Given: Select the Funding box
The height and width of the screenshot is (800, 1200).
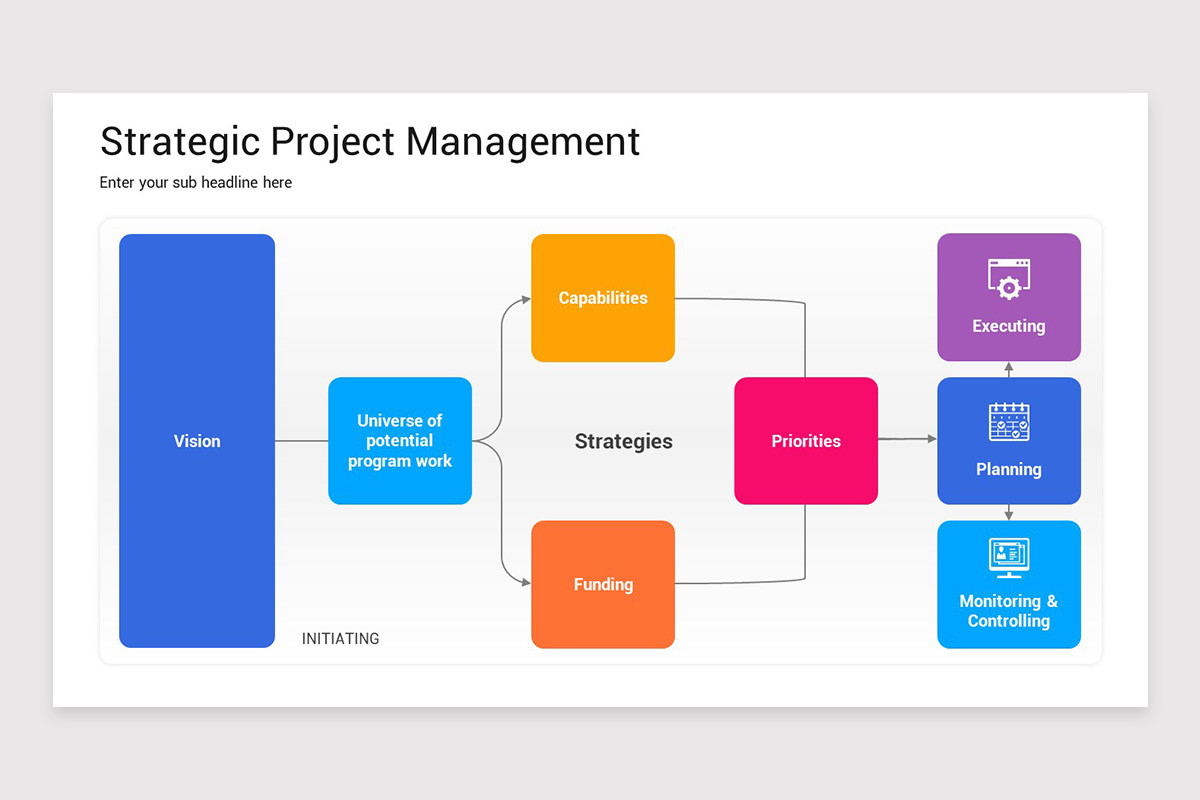Looking at the screenshot, I should 603,584.
